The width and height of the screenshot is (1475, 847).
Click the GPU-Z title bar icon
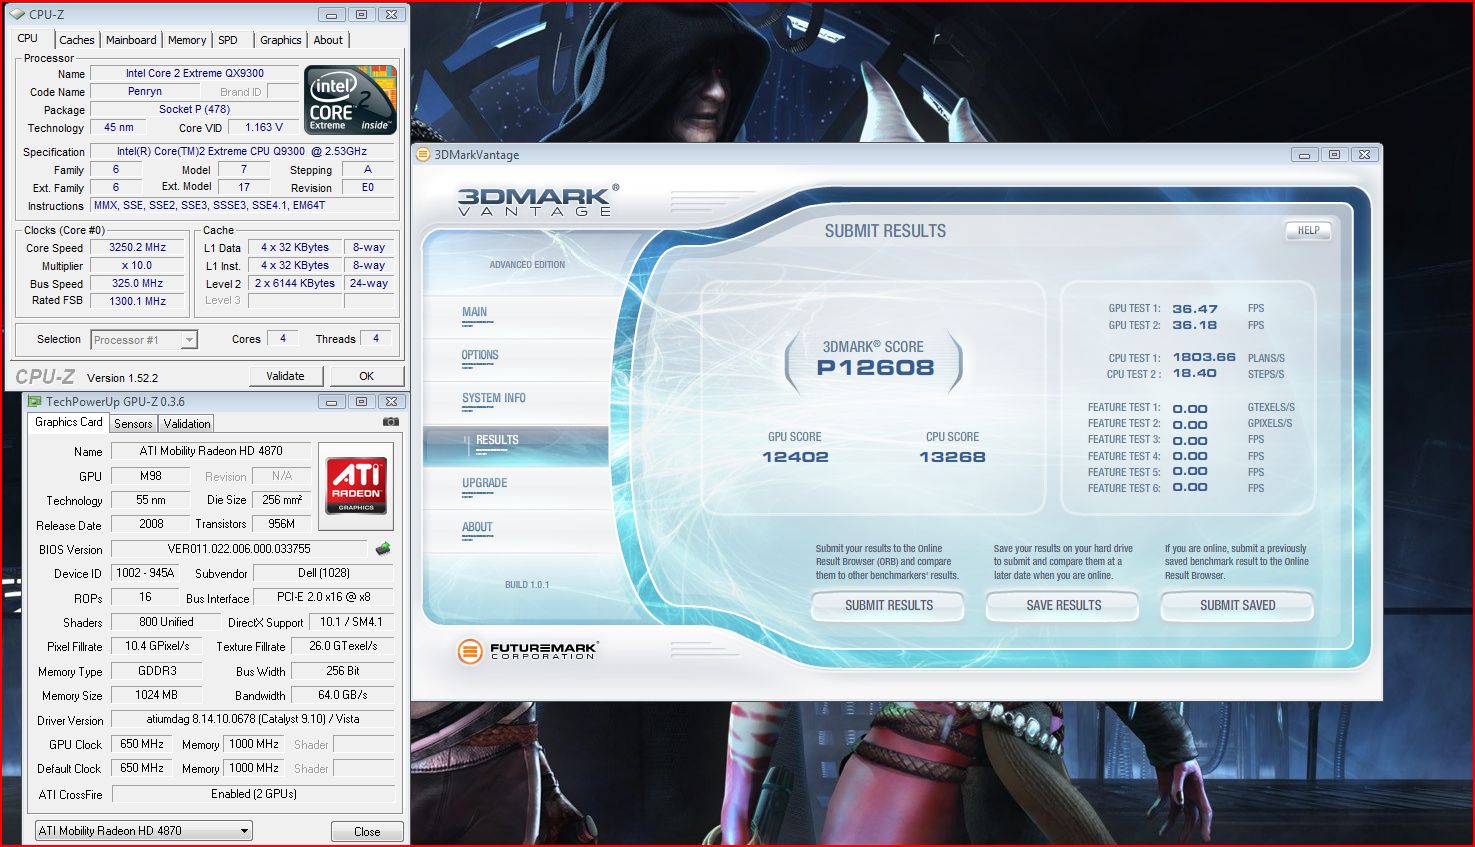click(35, 401)
